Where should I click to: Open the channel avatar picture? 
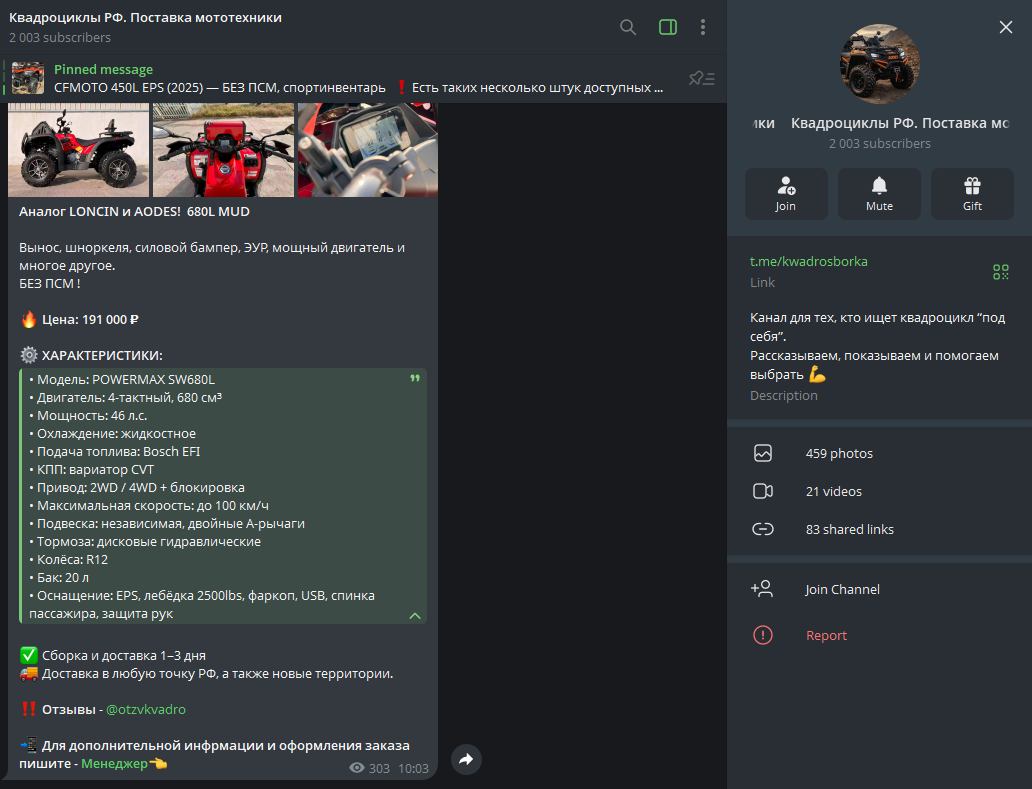pos(879,64)
